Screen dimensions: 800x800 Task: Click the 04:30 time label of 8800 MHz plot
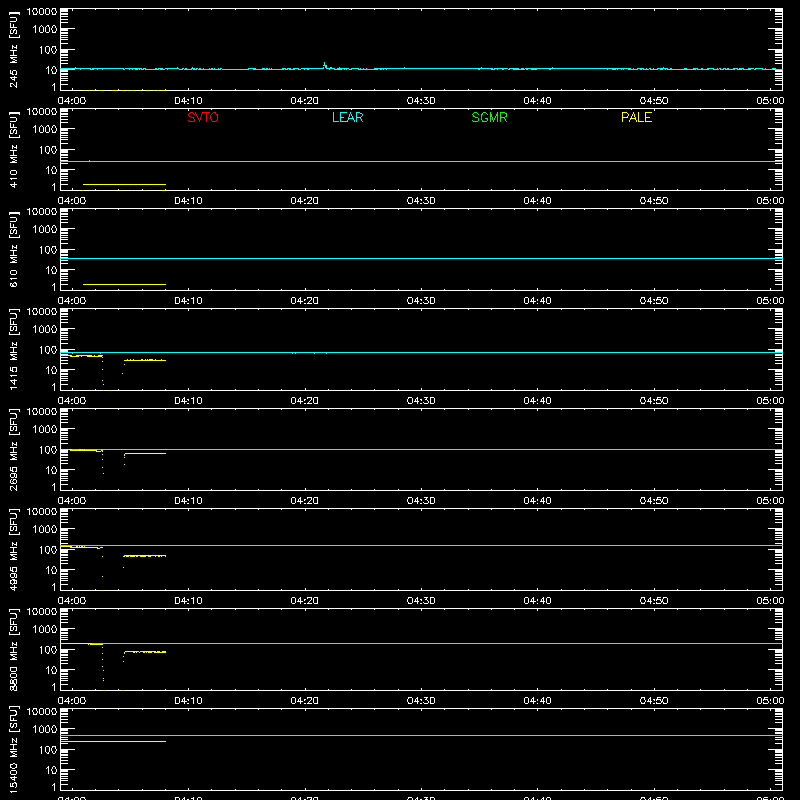[421, 701]
